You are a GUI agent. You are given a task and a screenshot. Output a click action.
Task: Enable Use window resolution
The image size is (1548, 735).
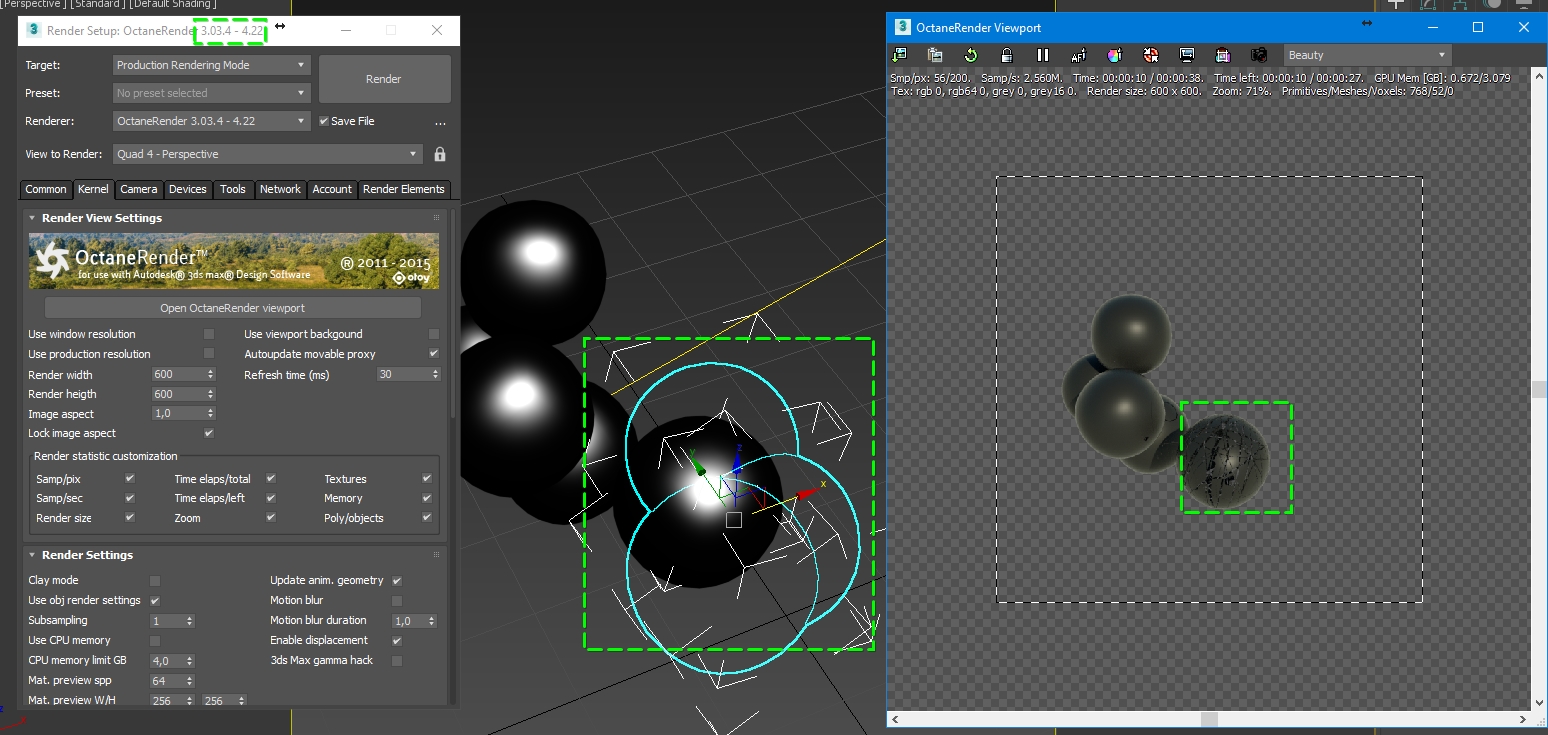click(x=209, y=334)
